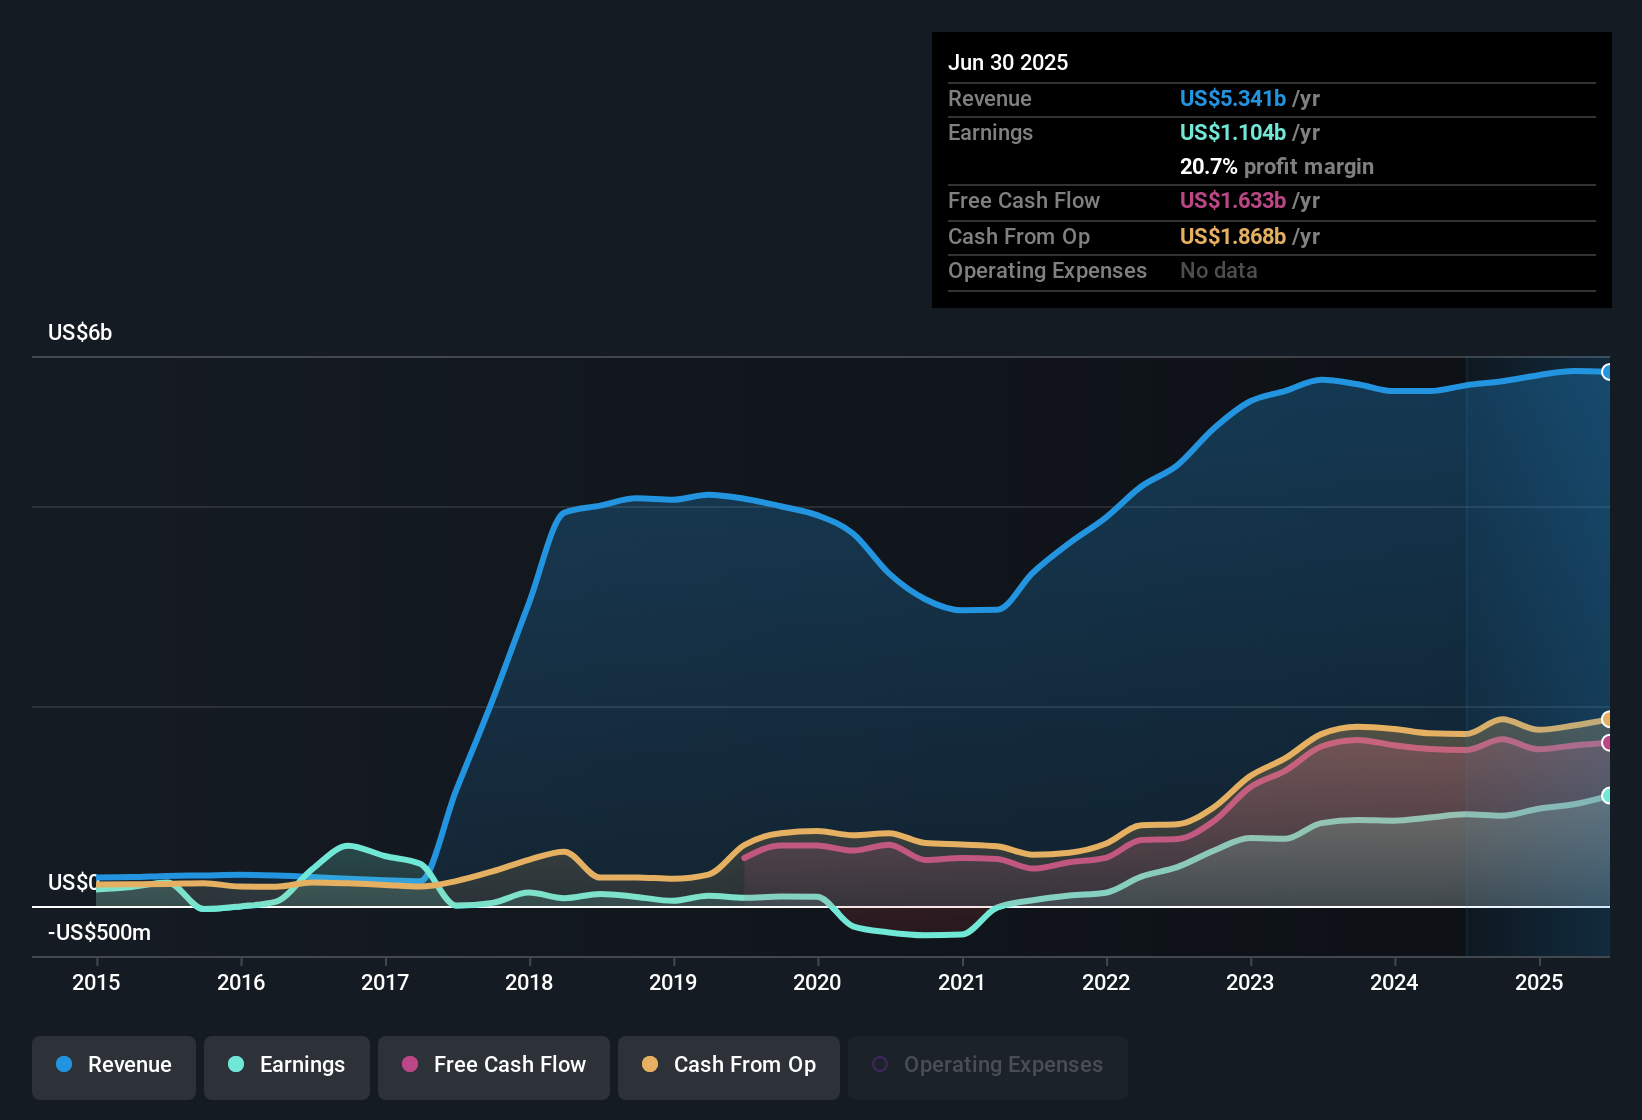This screenshot has width=1642, height=1120.
Task: Click the 2023 x-axis label
Action: (1250, 983)
